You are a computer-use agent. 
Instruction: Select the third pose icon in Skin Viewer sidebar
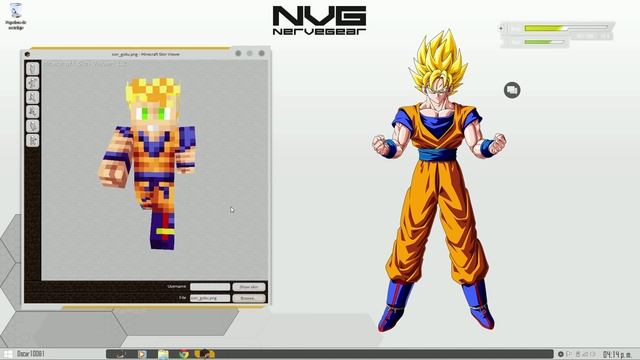tap(33, 98)
